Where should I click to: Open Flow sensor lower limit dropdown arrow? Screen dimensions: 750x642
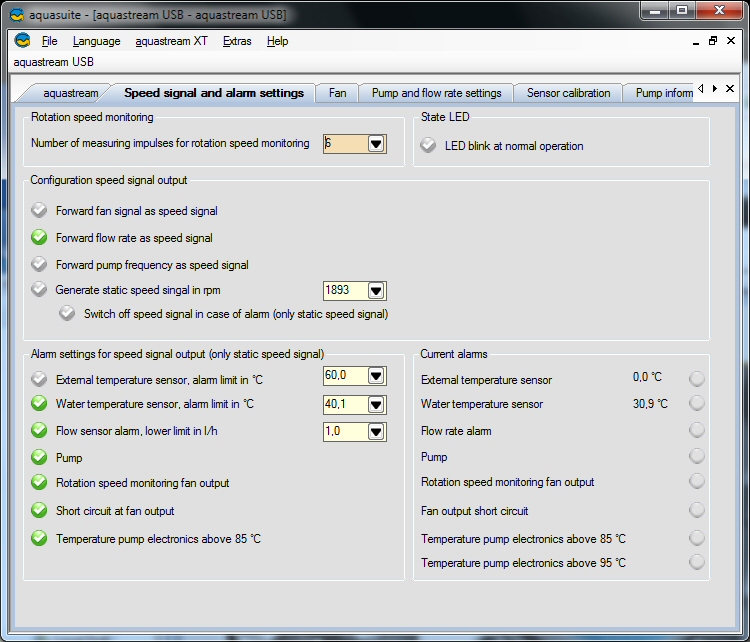click(376, 432)
